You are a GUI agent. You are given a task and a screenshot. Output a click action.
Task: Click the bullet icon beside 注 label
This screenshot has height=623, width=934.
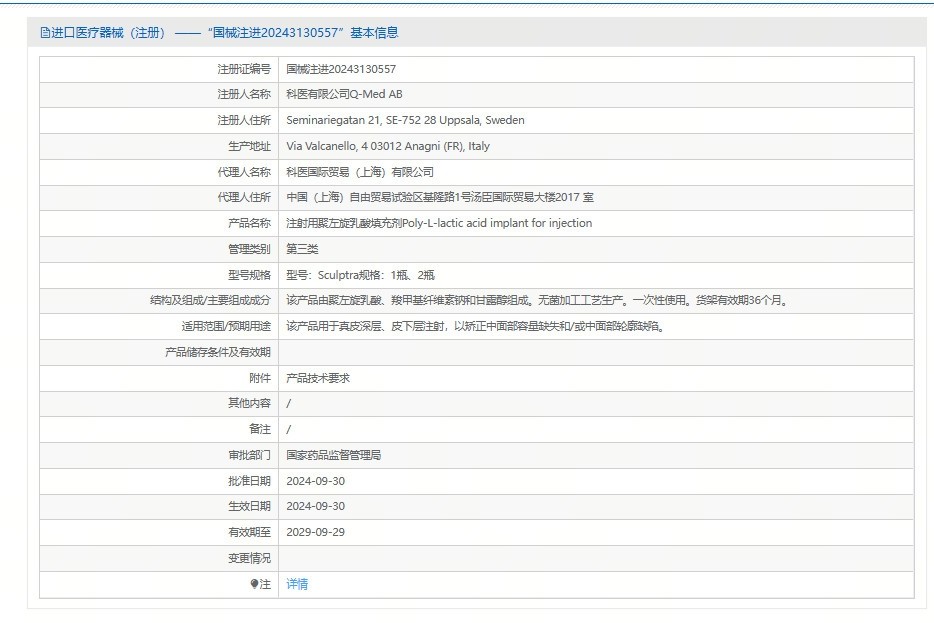click(x=254, y=584)
